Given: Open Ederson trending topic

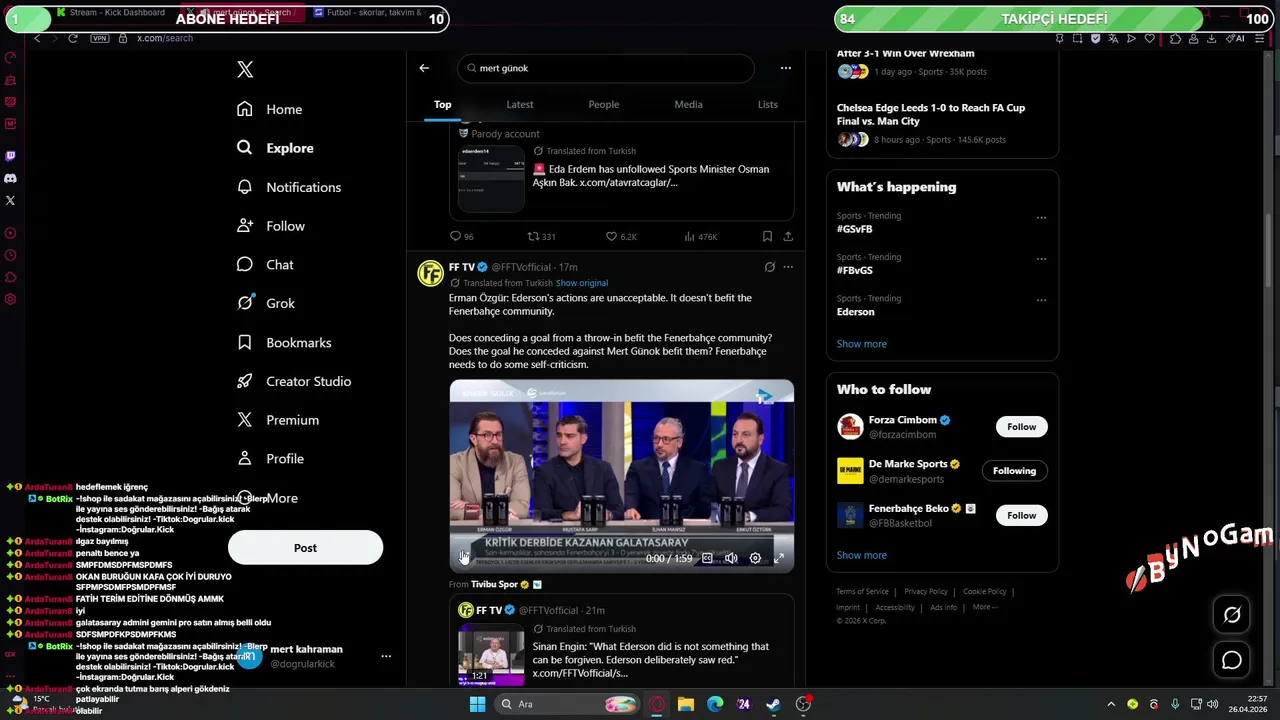Looking at the screenshot, I should [x=856, y=312].
